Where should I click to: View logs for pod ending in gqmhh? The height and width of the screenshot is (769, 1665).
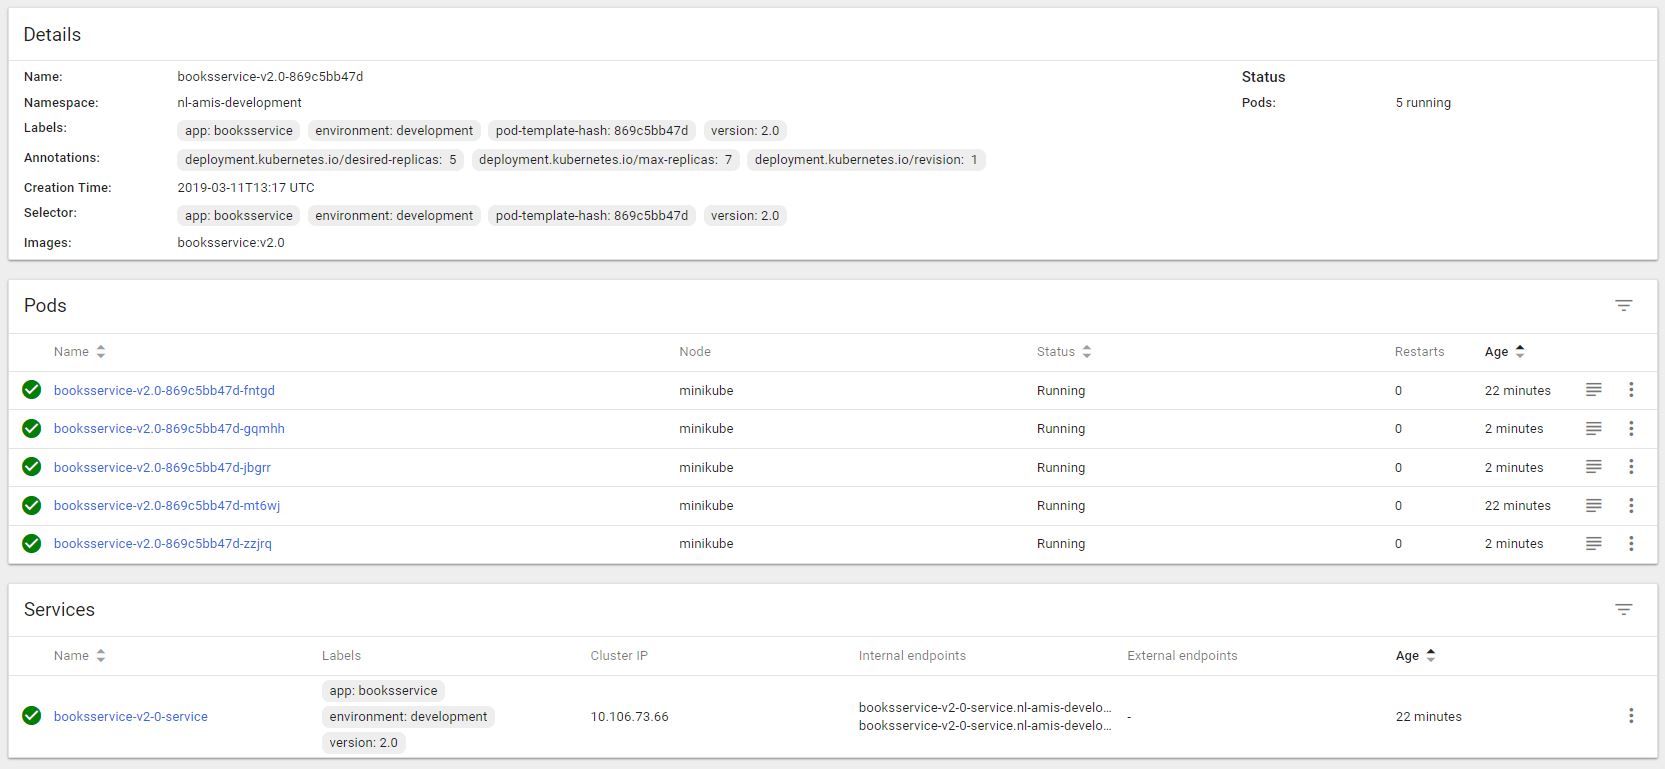click(1593, 429)
